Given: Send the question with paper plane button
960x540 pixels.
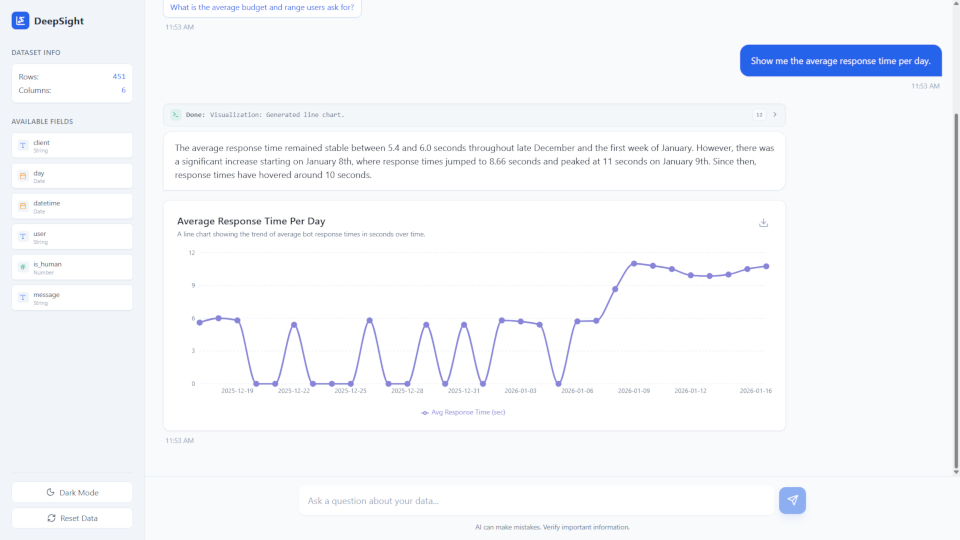Looking at the screenshot, I should [x=792, y=500].
